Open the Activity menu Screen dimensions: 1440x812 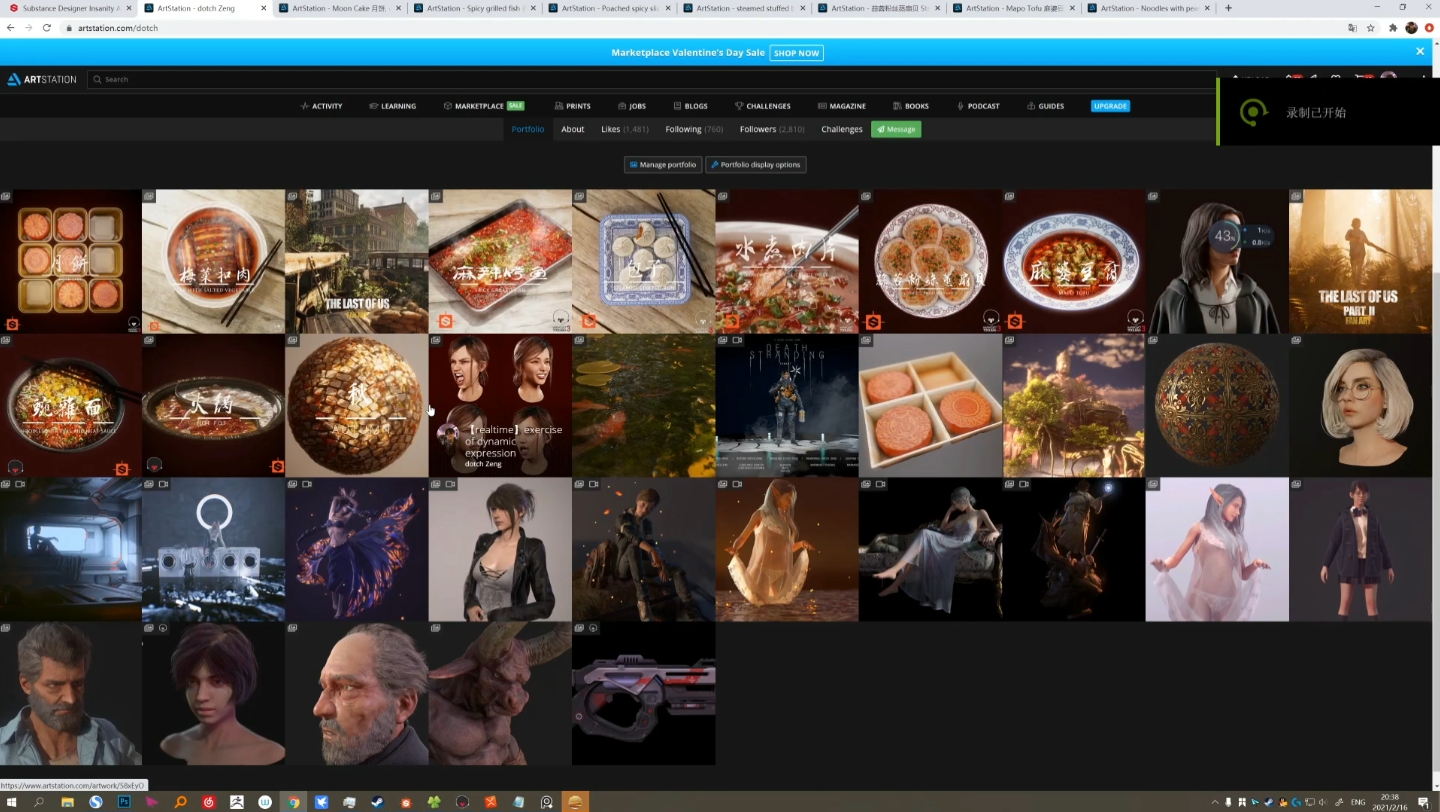click(x=321, y=106)
